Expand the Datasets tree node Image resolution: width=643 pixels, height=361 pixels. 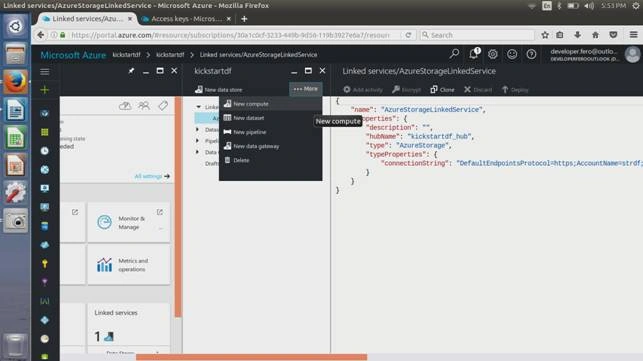coord(198,130)
